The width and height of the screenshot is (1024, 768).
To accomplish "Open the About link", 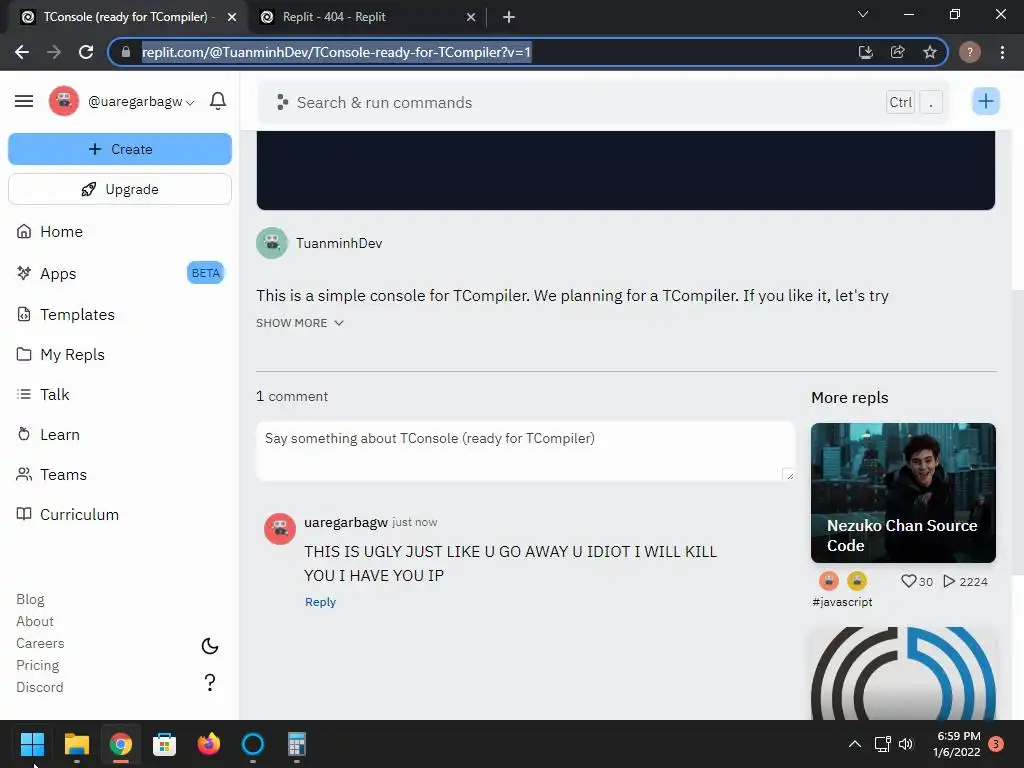I will (x=35, y=621).
